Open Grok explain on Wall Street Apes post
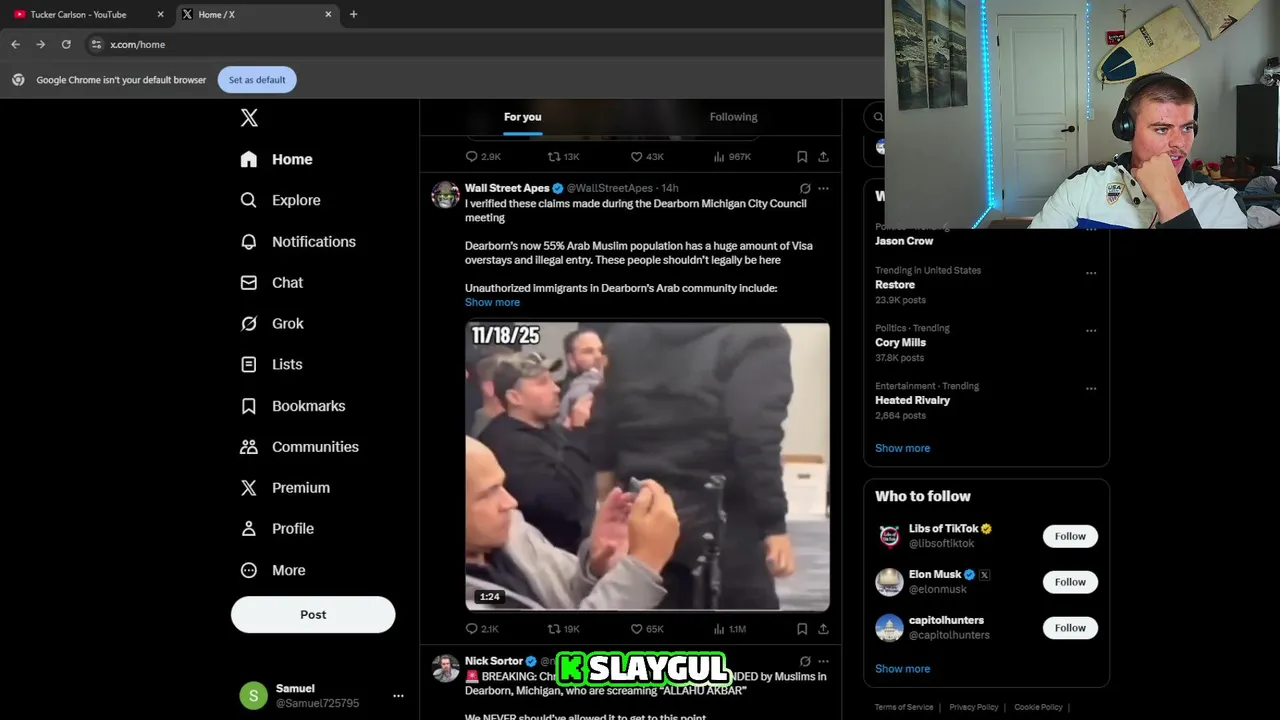 tap(805, 188)
